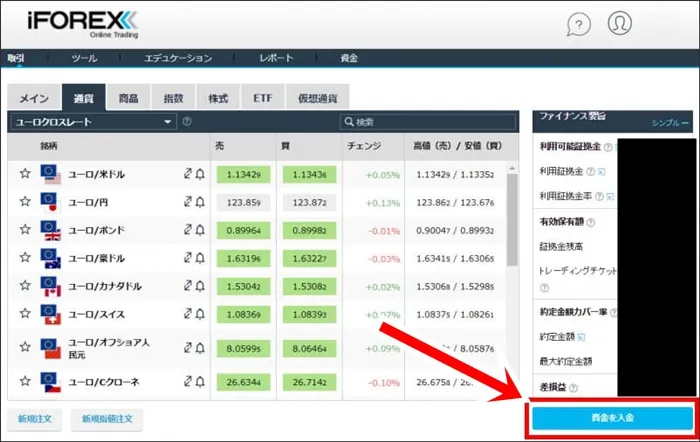The height and width of the screenshot is (442, 700).
Task: Open chart icon for ユーロ/米ドル
Action: [x=188, y=174]
